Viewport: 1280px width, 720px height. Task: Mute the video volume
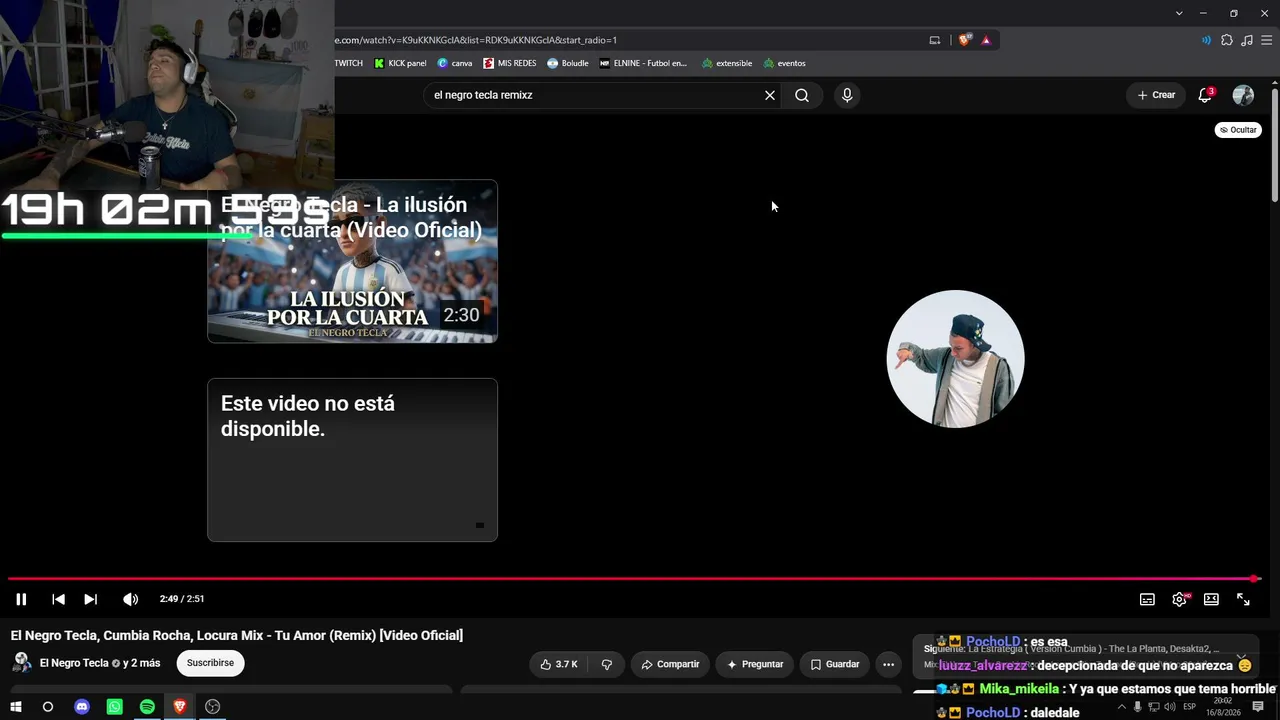pyautogui.click(x=130, y=599)
